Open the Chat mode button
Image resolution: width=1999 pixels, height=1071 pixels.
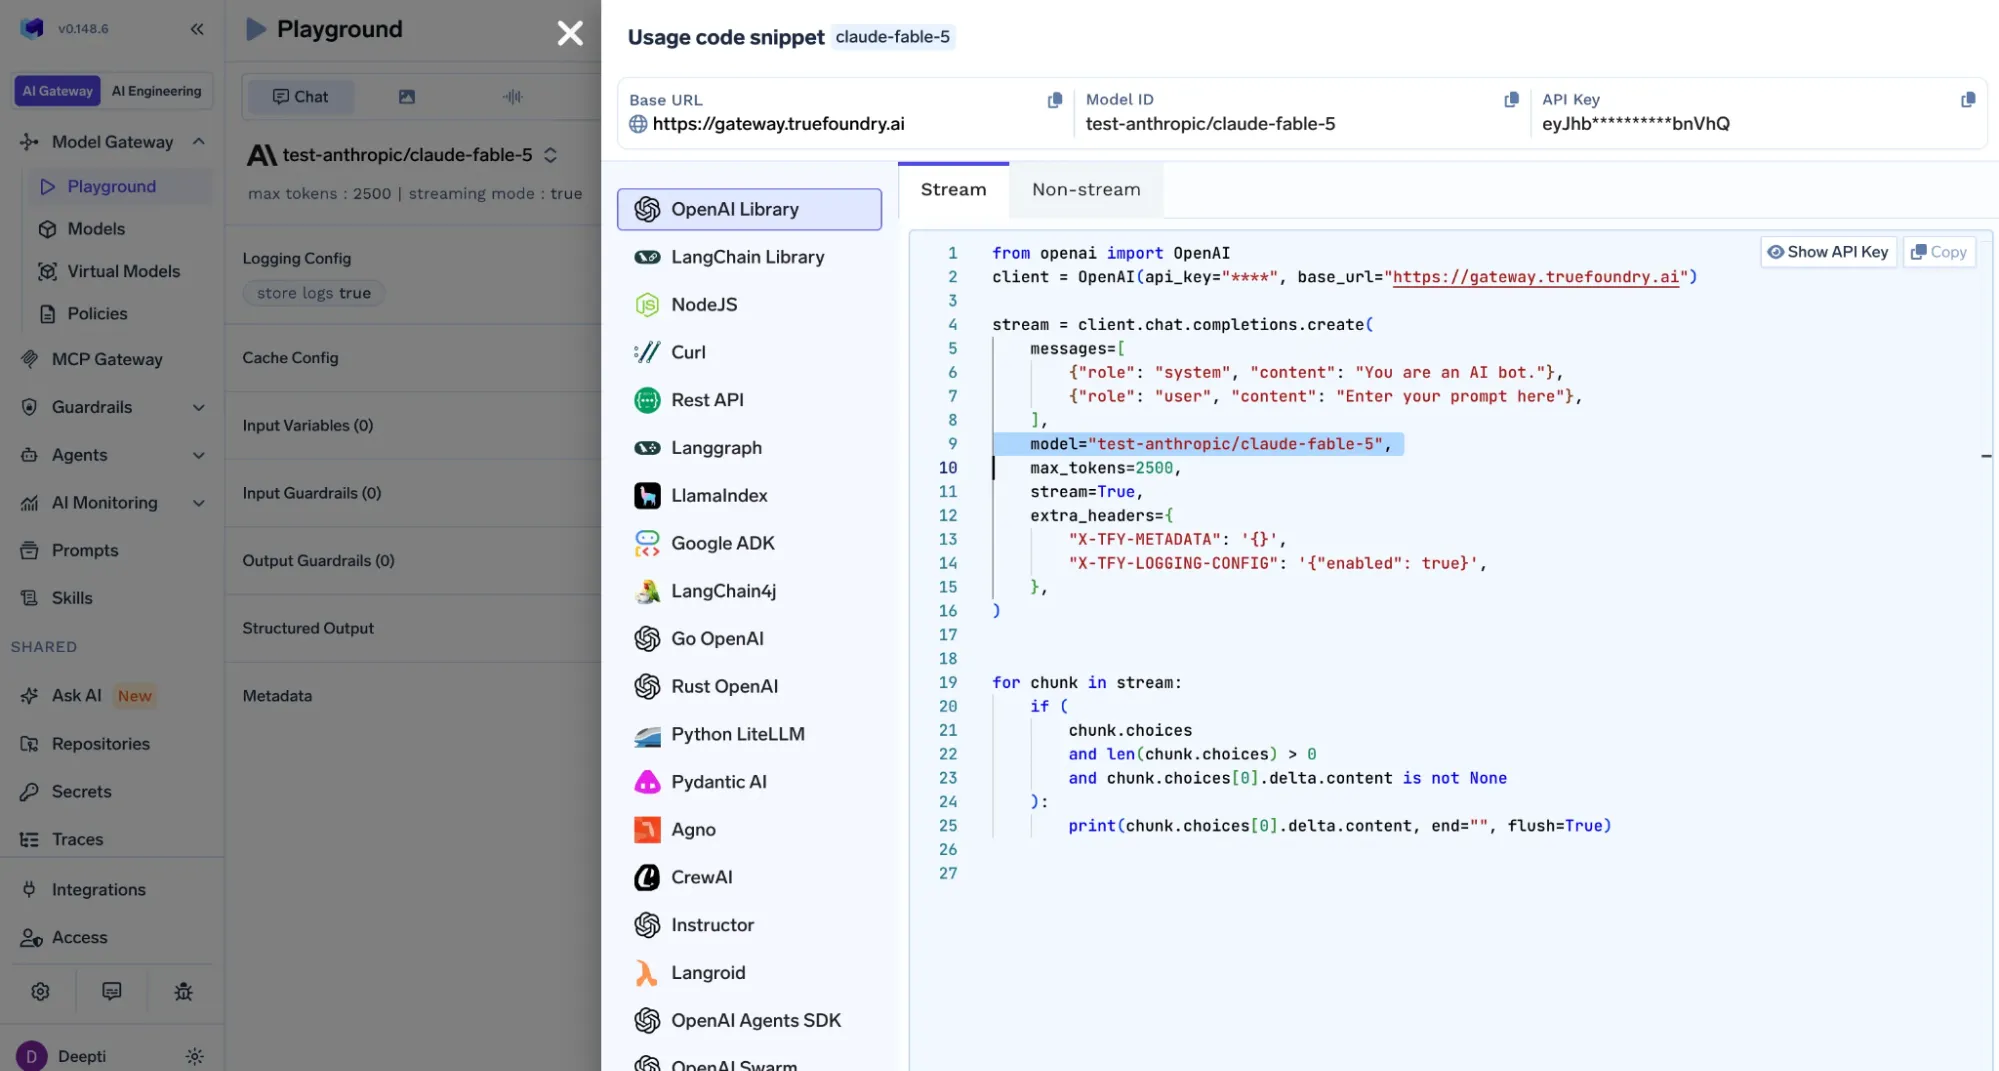(300, 97)
